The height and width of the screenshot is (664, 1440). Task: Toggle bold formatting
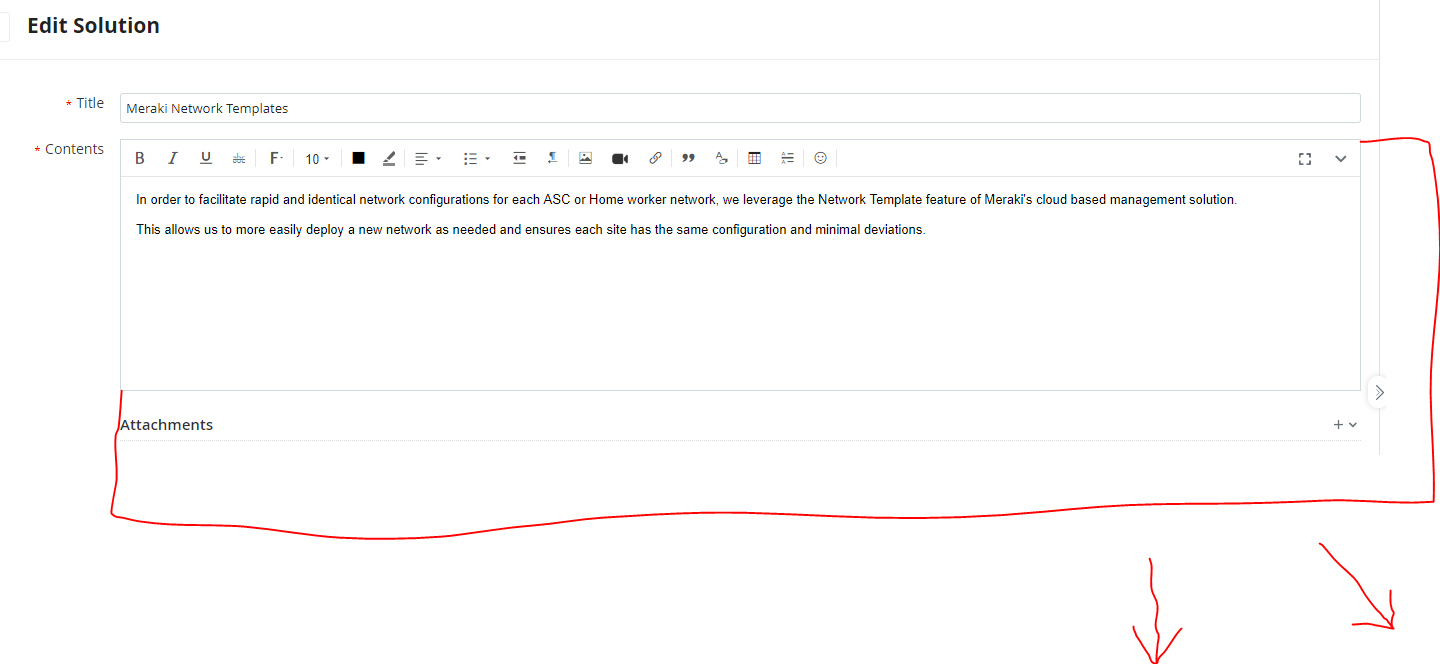point(140,158)
